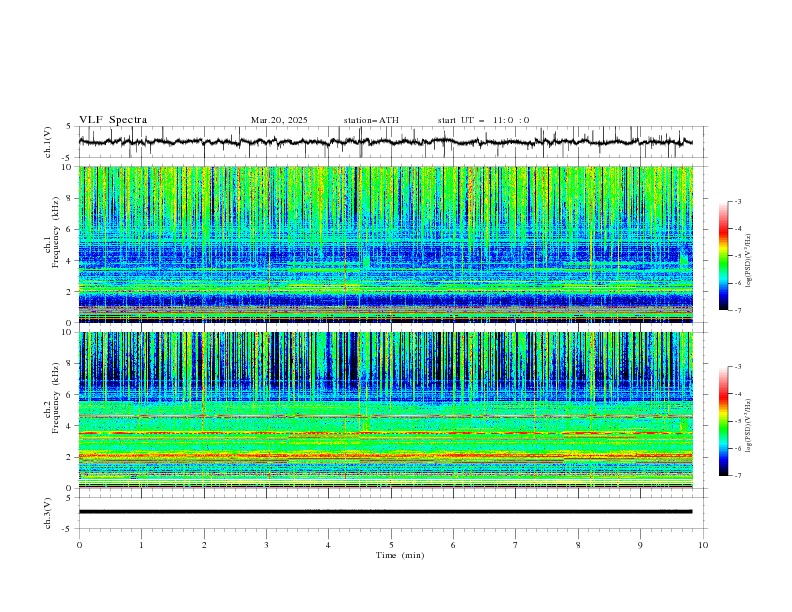Click the ch.1 'Frequency (kHz)' axis label
This screenshot has height=612, width=792.
tap(56, 230)
